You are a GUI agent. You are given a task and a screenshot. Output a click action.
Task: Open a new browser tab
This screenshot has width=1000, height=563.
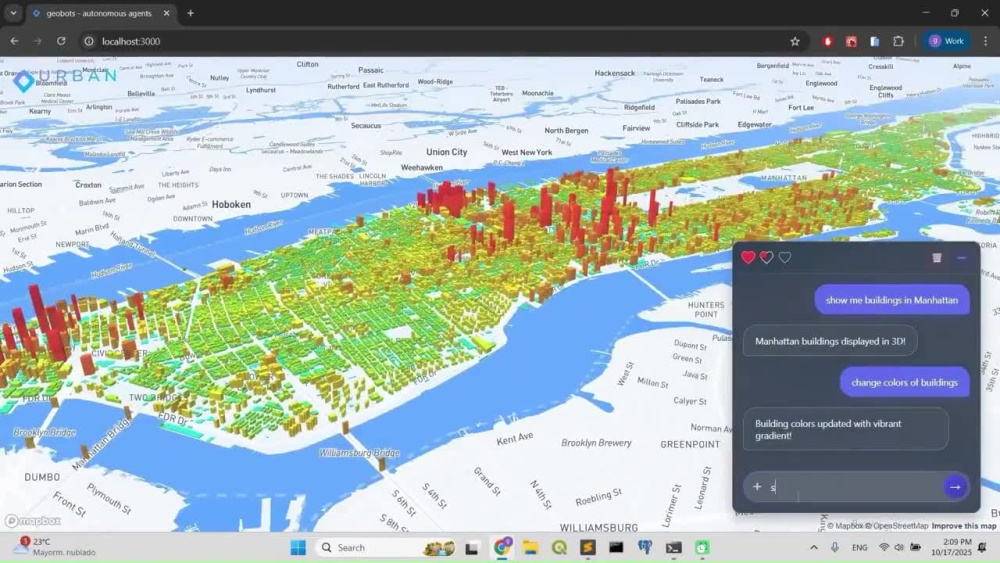click(x=190, y=13)
